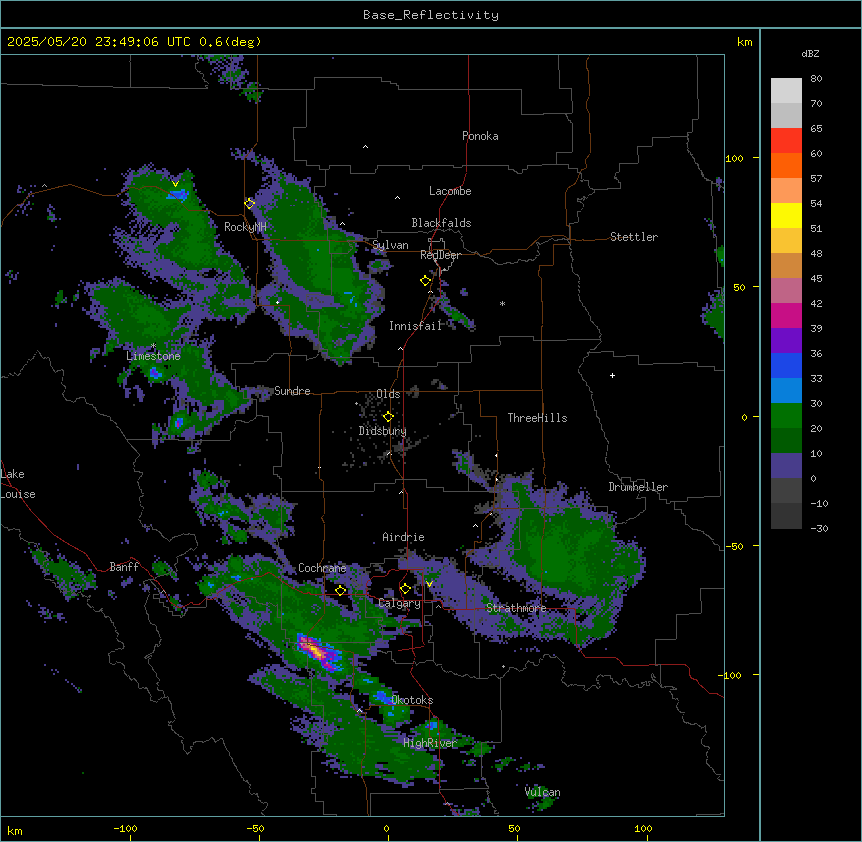Select the yellow diamond marker below Cochrane
Viewport: 862px width, 842px height.
340,590
